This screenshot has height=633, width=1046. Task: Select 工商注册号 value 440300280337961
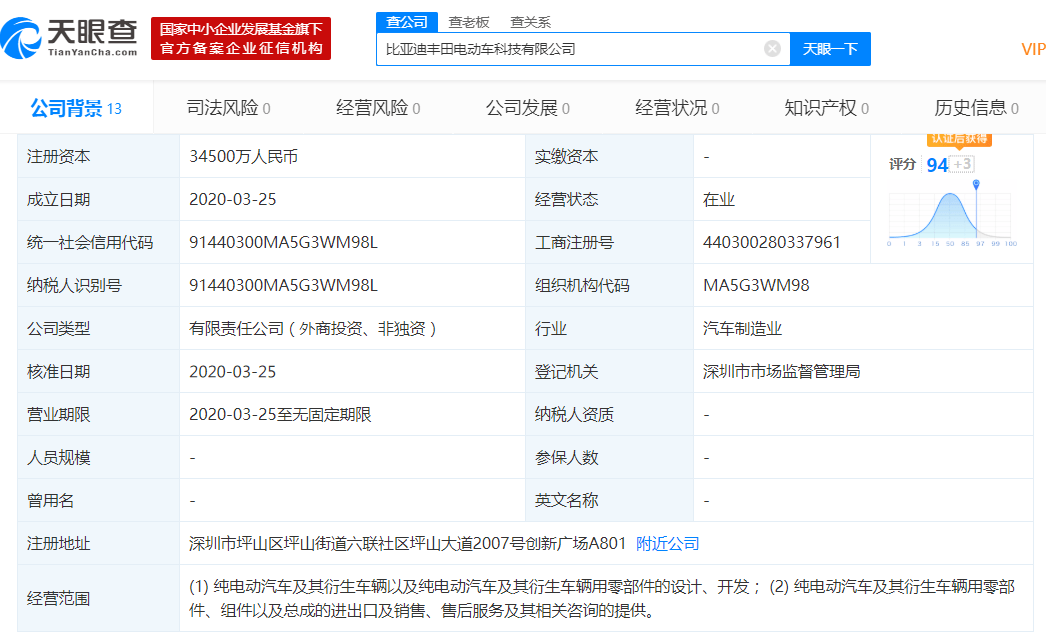[772, 242]
